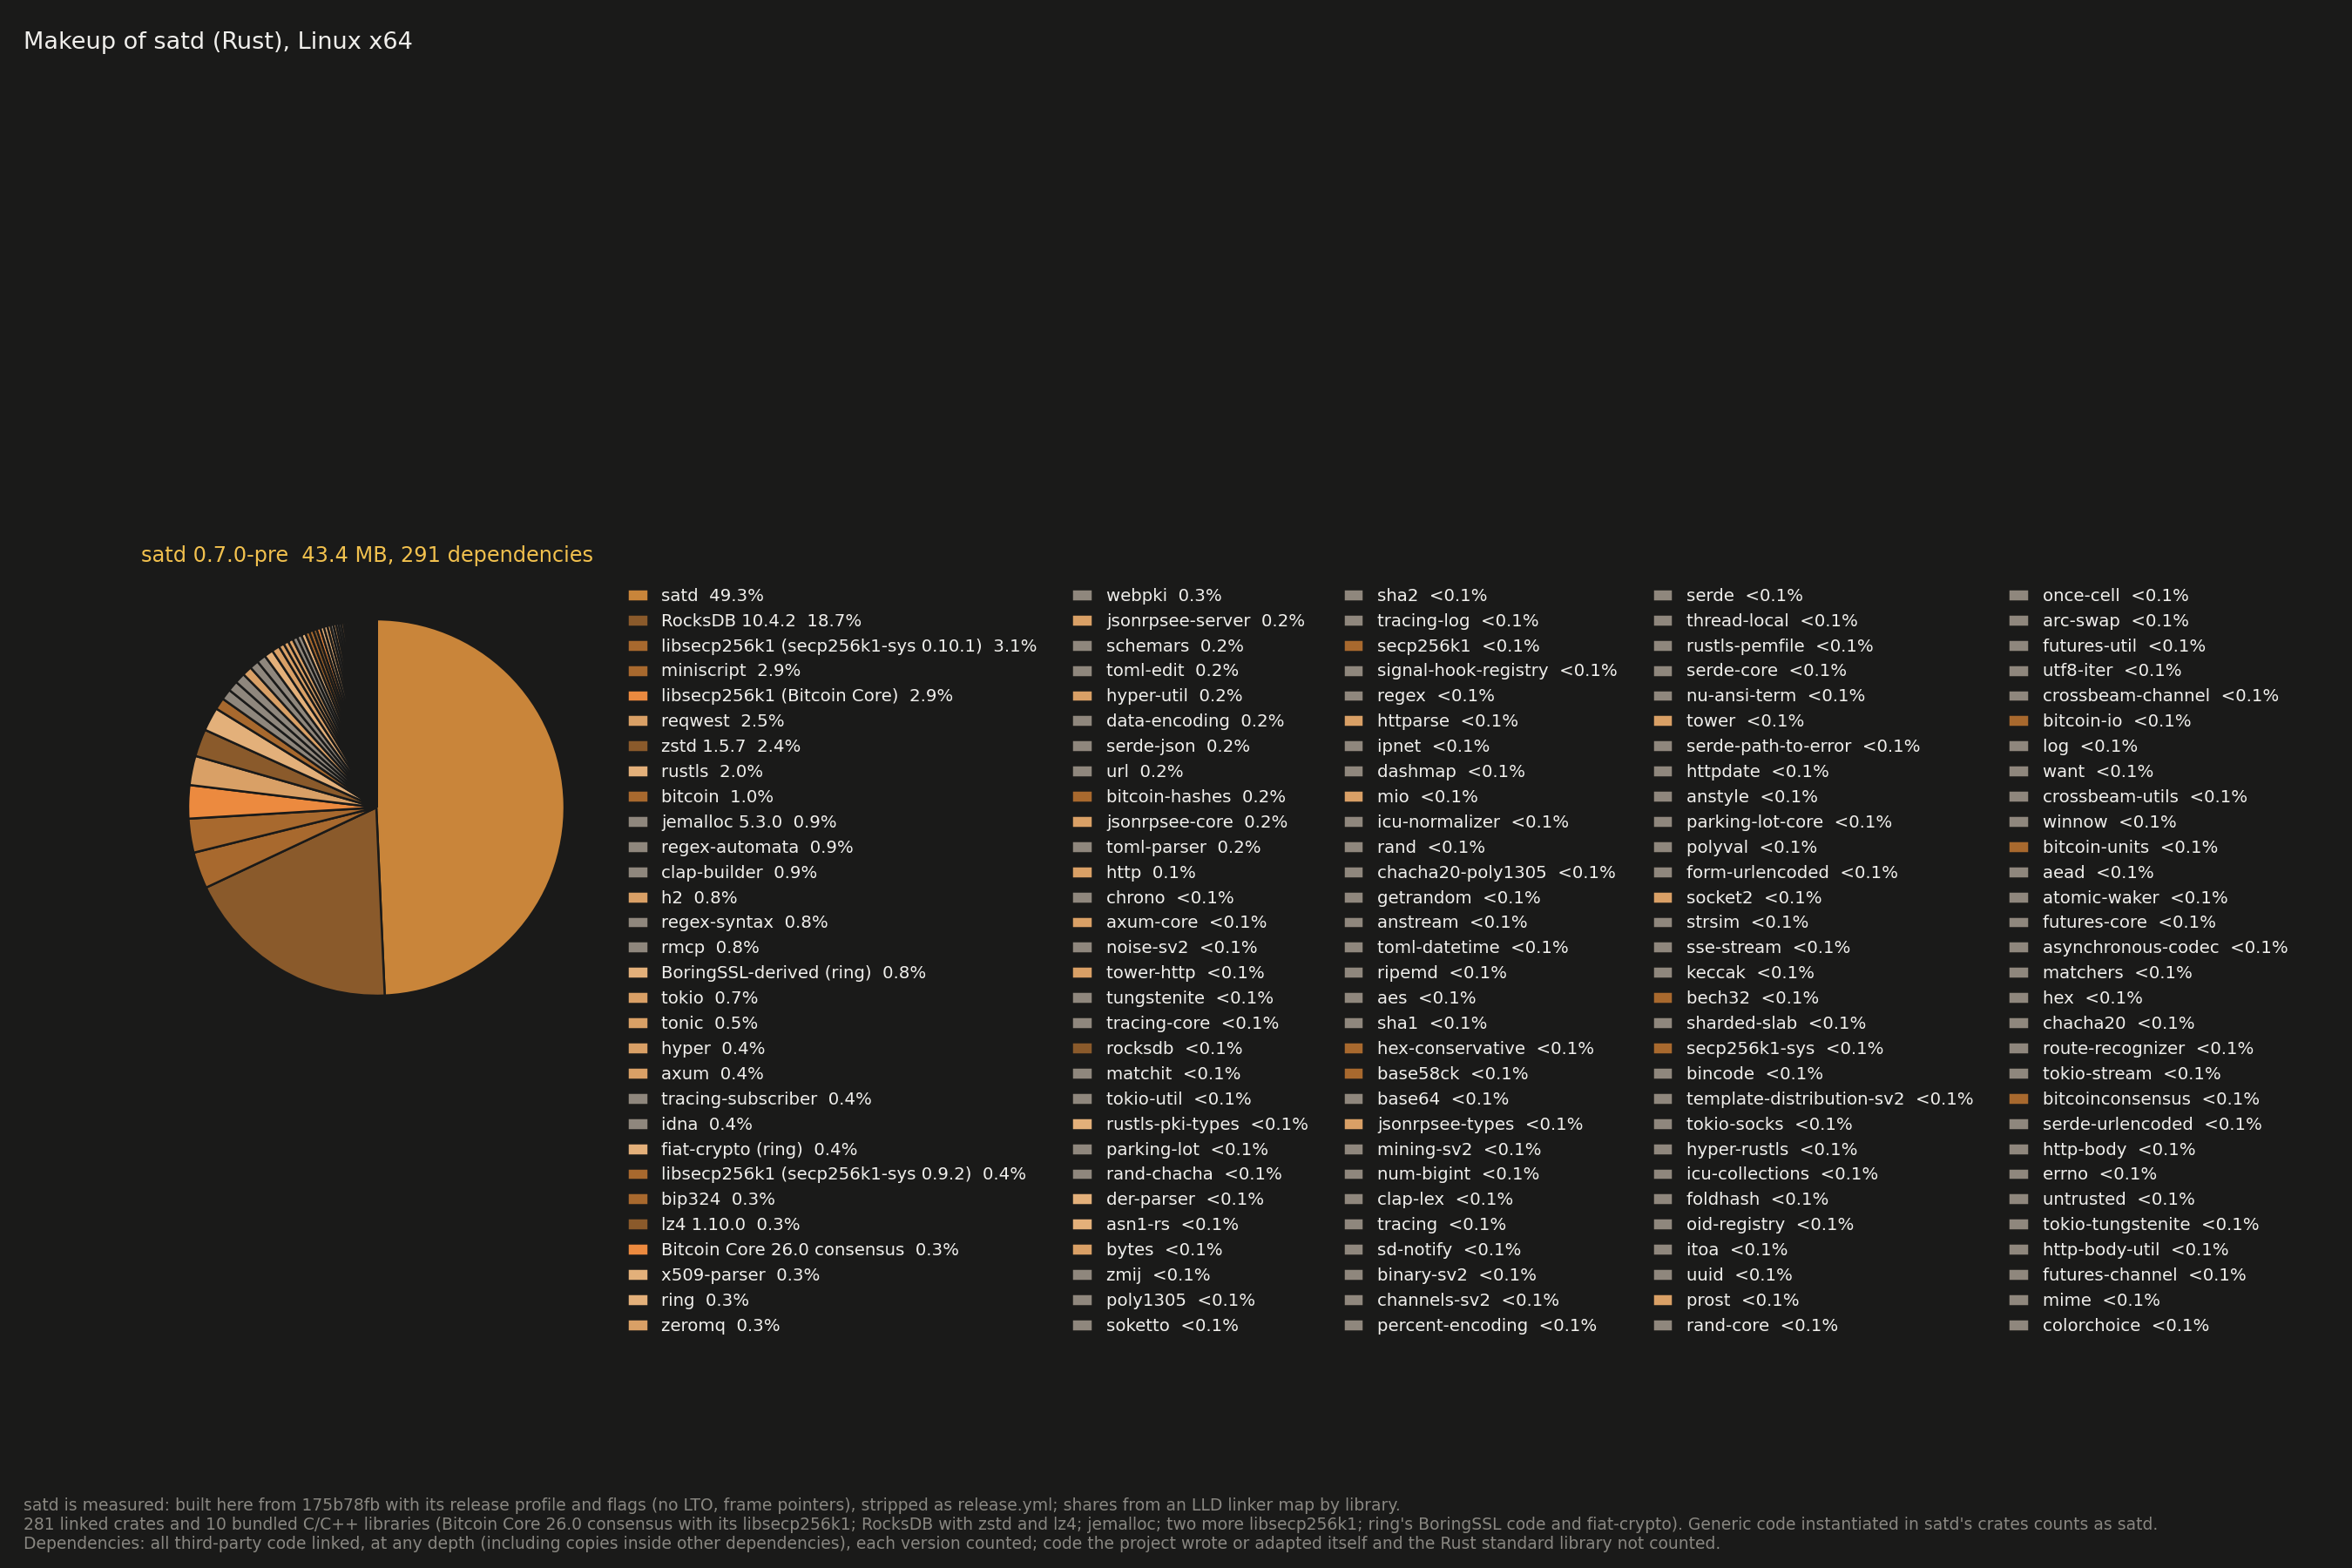The height and width of the screenshot is (1568, 2352).
Task: Click subtitle 'satd 0.7.0-pre 43.4 MB, 291 dependencies'
Action: pyautogui.click(x=367, y=555)
